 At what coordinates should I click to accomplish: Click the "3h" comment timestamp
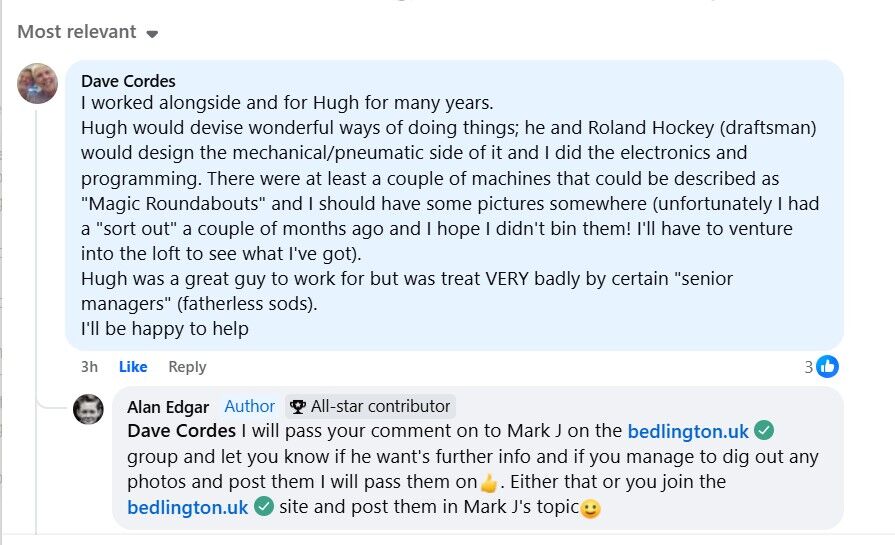[89, 367]
